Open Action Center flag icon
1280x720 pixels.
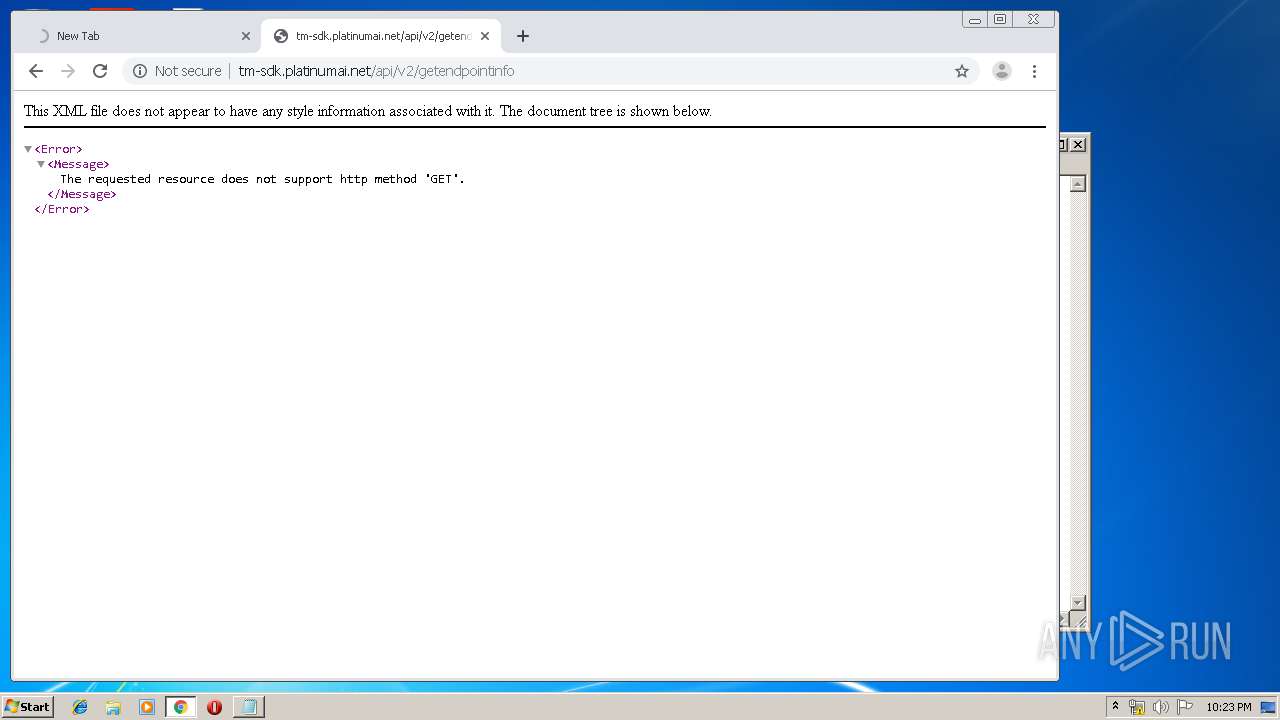(1185, 707)
